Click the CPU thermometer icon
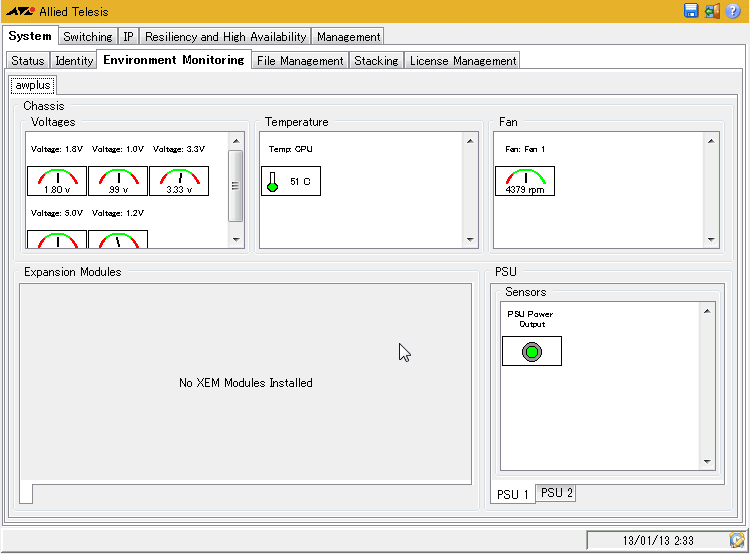The image size is (750, 555). [x=273, y=182]
